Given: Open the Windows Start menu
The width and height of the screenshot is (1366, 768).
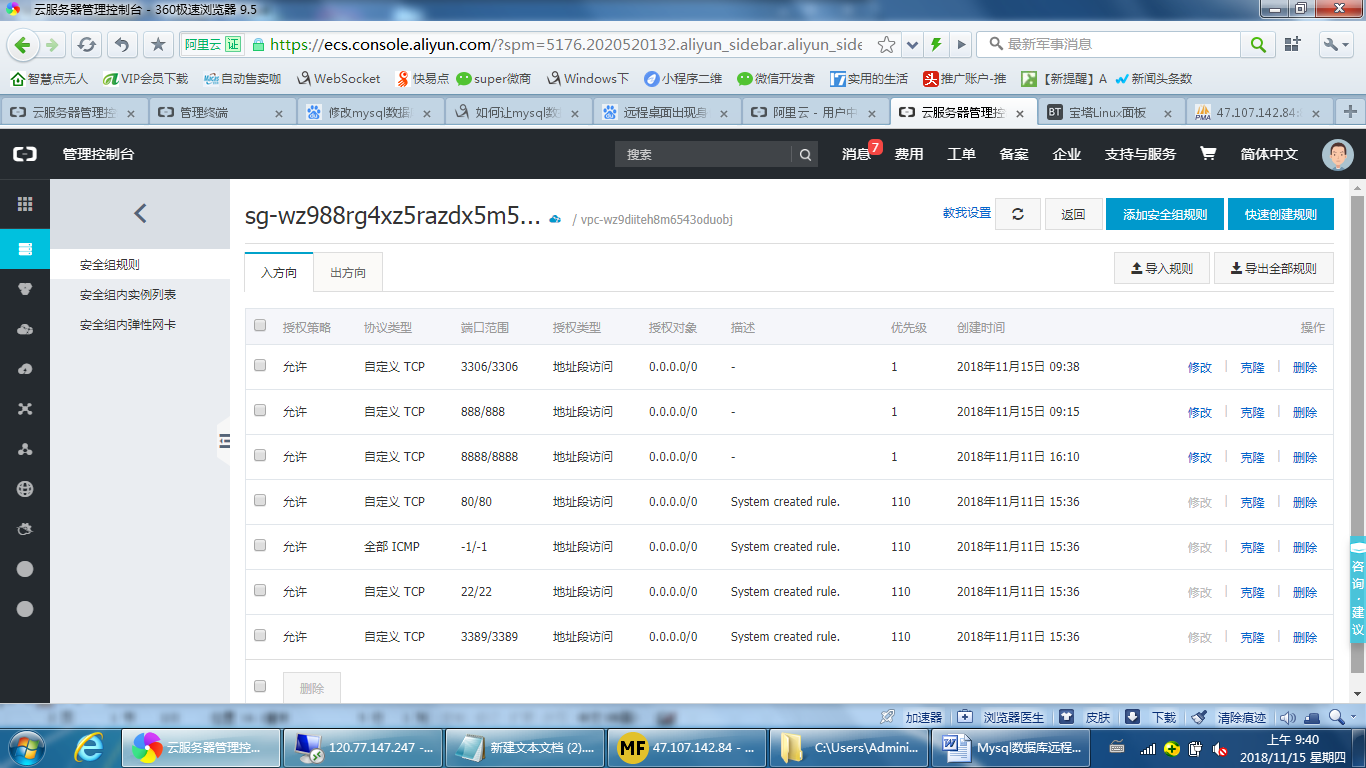Looking at the screenshot, I should click(x=27, y=747).
